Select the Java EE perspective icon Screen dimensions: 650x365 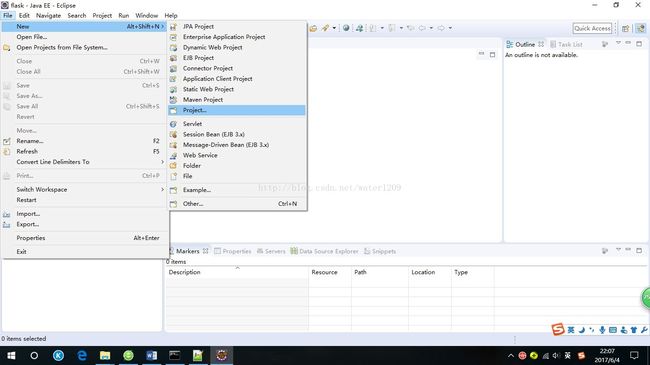[641, 28]
